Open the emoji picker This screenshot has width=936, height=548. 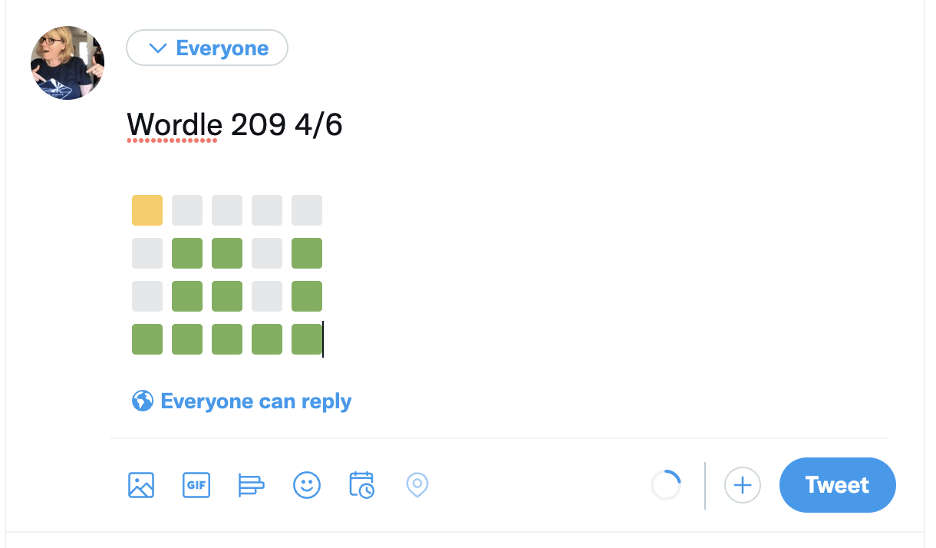[x=306, y=486]
